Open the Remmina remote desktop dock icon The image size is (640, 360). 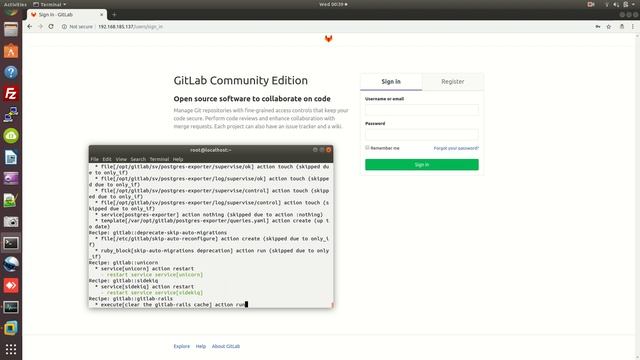click(11, 115)
